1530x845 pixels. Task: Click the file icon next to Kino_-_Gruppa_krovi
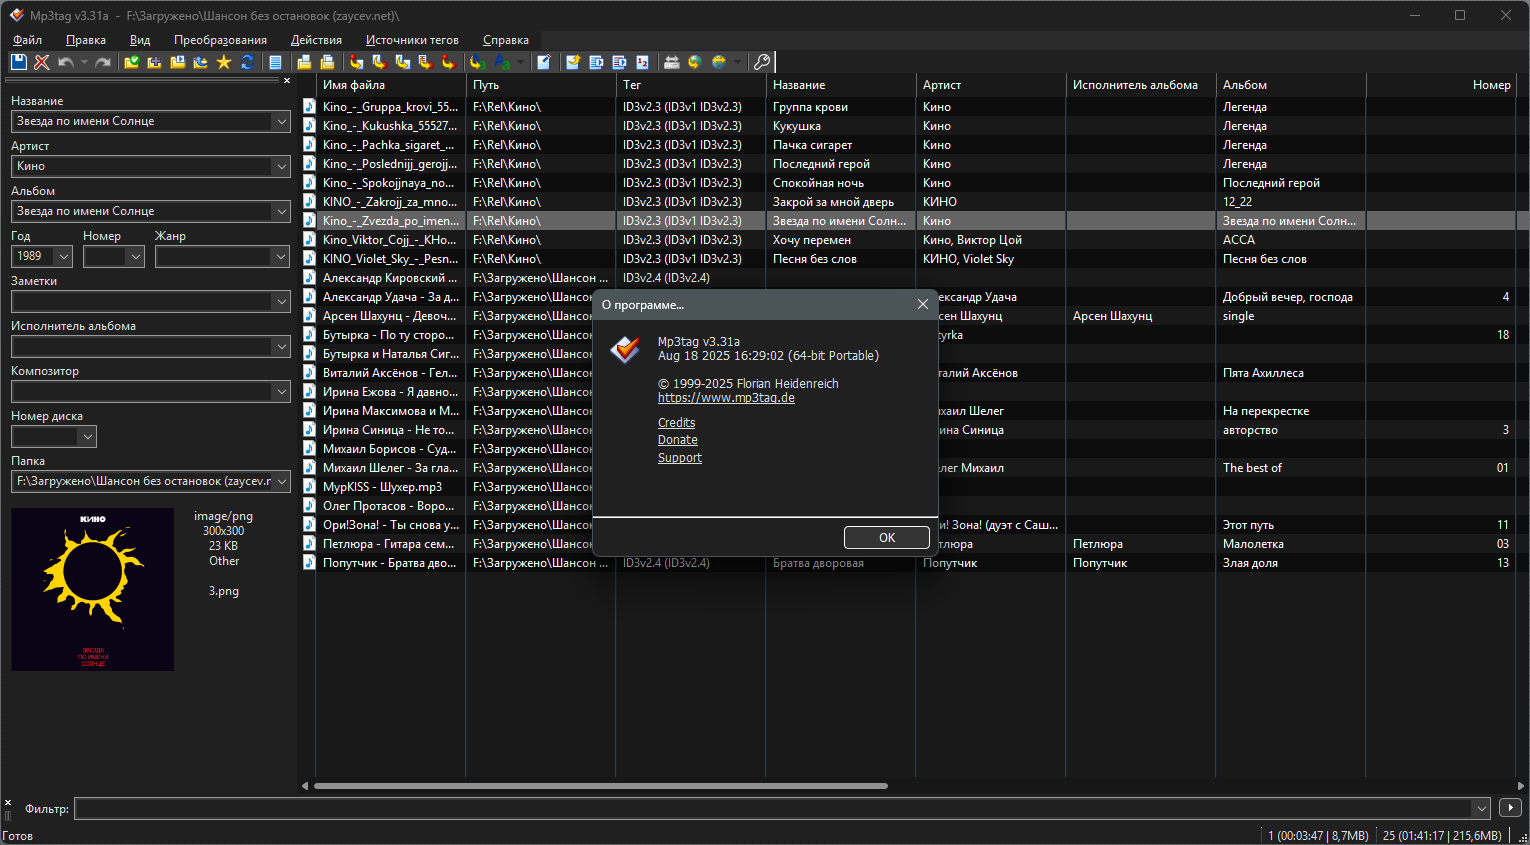click(310, 107)
